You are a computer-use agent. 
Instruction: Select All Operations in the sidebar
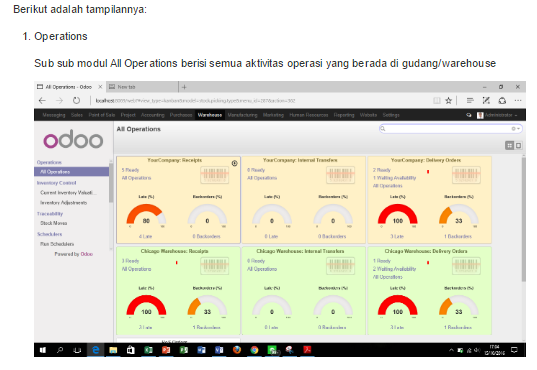tap(71, 172)
